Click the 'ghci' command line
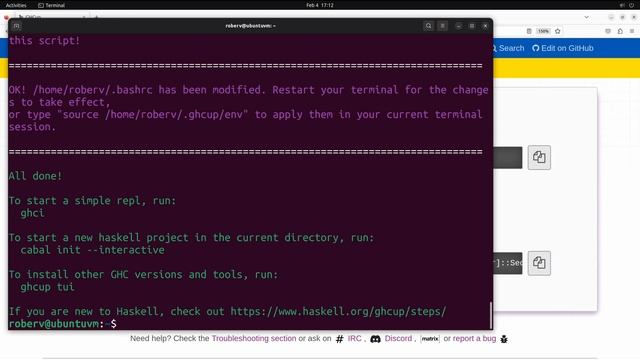 32,213
